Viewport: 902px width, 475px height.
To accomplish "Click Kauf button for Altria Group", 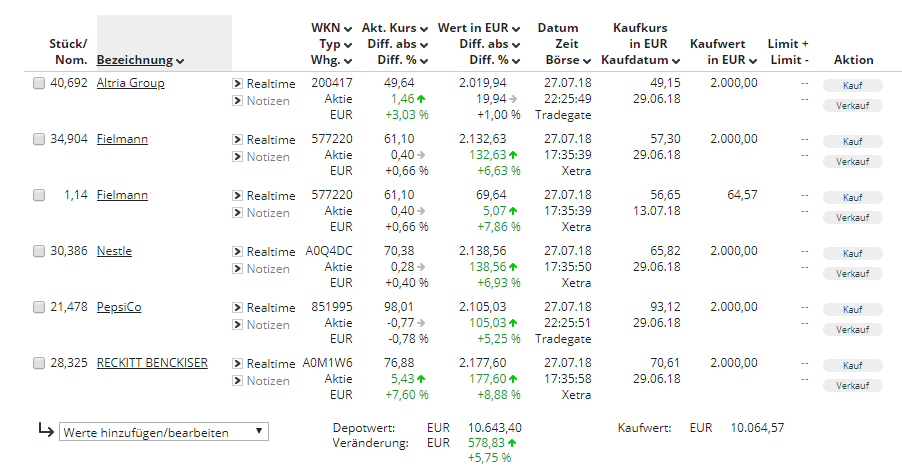I will point(853,86).
